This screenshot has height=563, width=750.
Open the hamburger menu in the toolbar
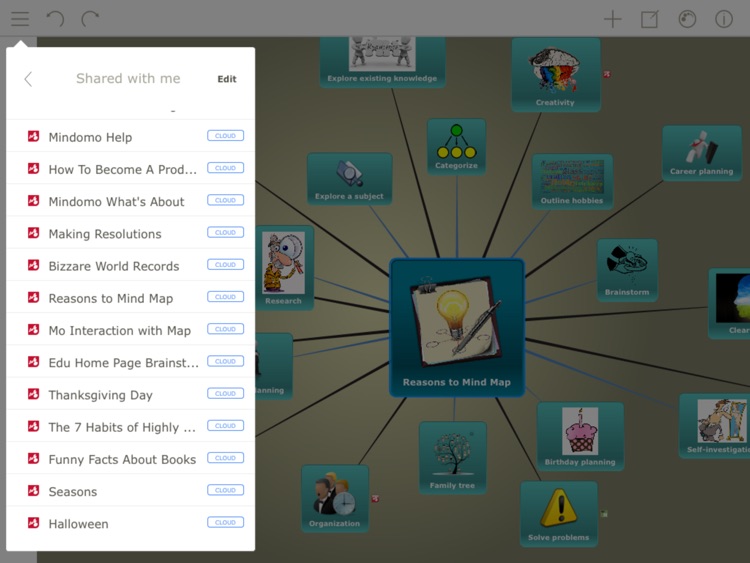pos(20,19)
